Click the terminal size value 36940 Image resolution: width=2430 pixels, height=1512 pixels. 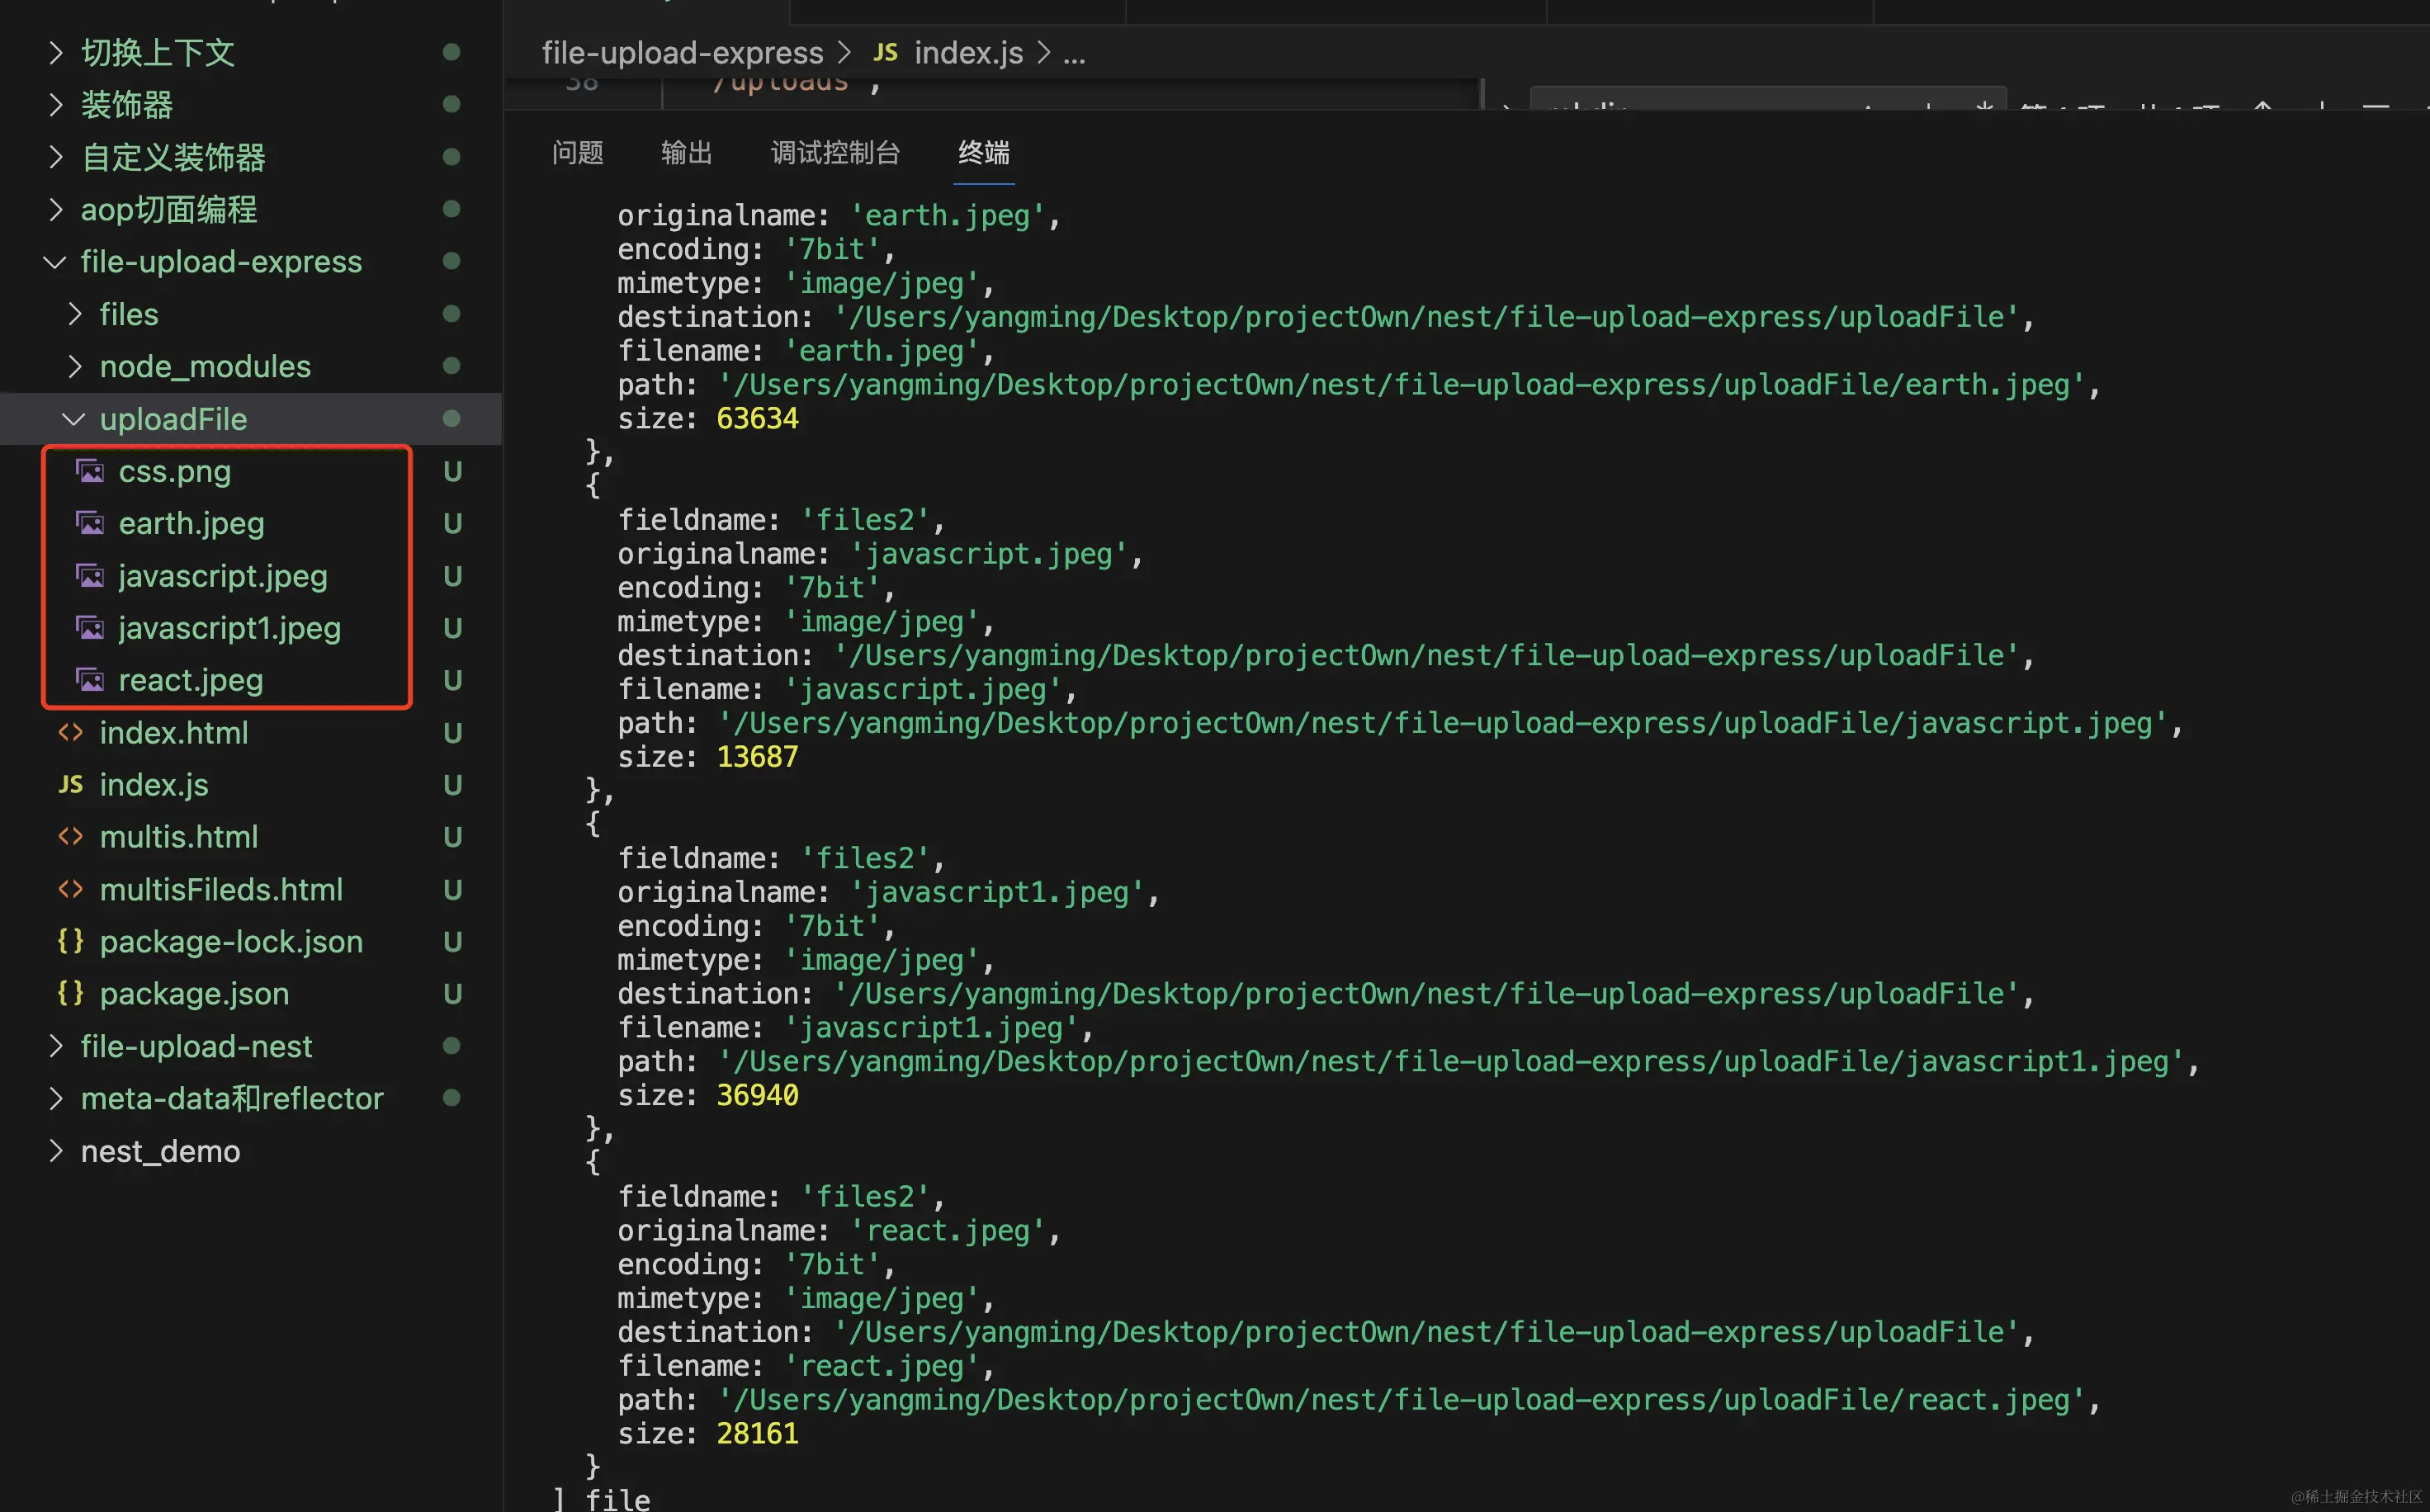pyautogui.click(x=757, y=1095)
